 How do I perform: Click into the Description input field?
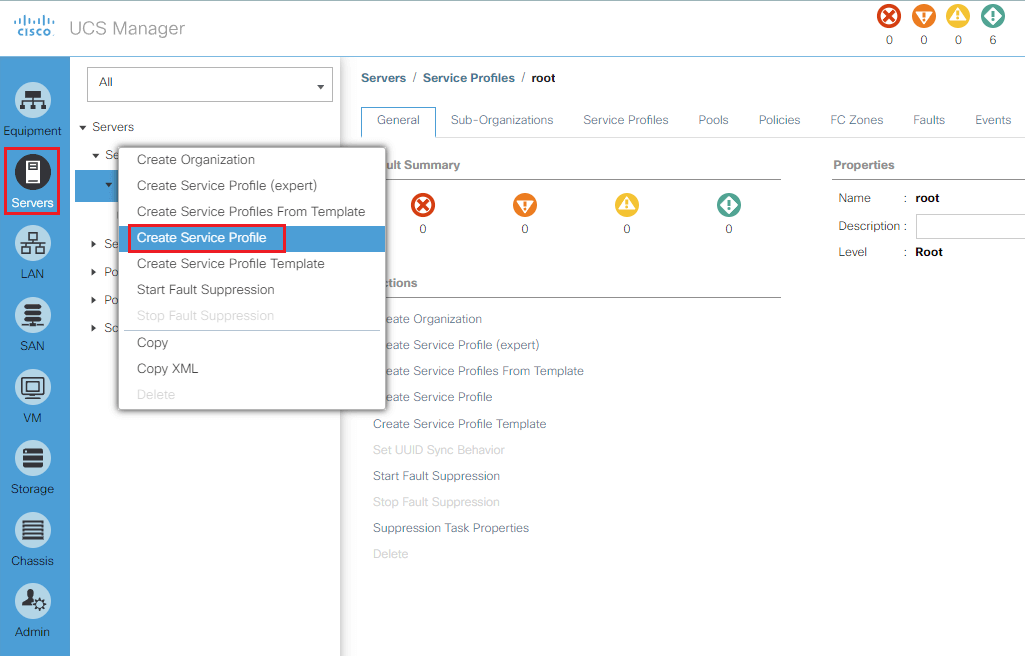pos(970,227)
